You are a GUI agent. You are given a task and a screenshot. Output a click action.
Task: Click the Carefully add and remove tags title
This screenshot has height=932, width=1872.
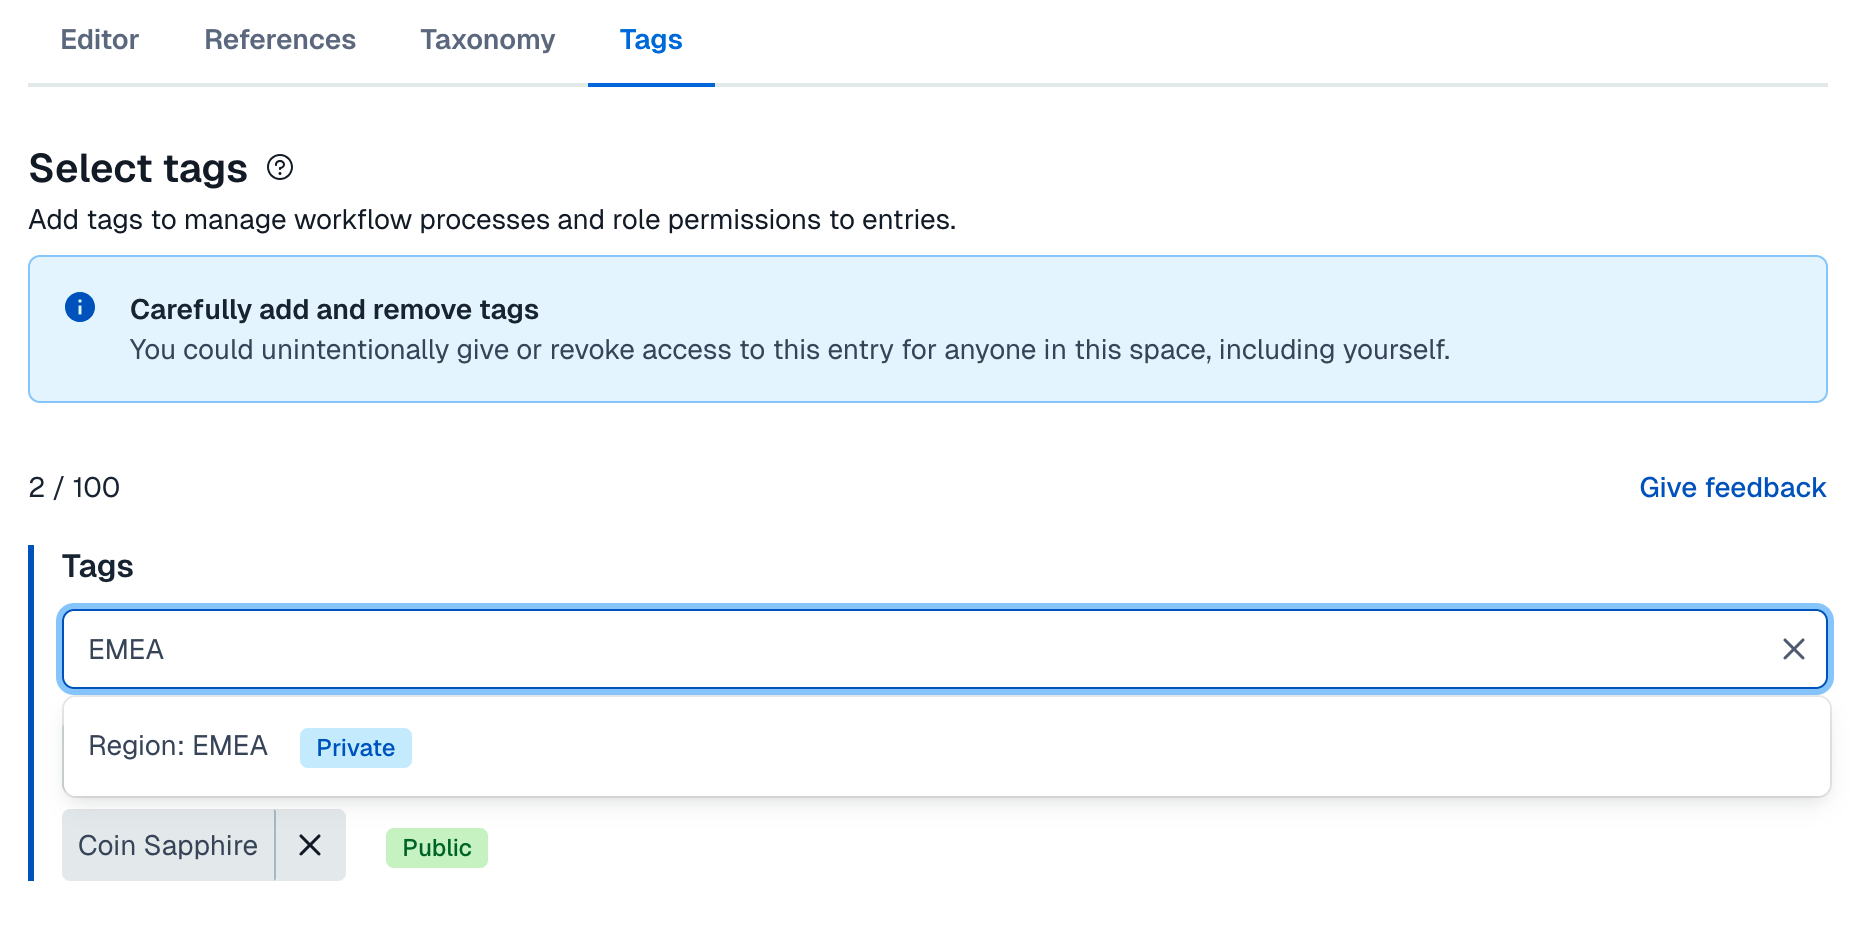[x=334, y=310]
